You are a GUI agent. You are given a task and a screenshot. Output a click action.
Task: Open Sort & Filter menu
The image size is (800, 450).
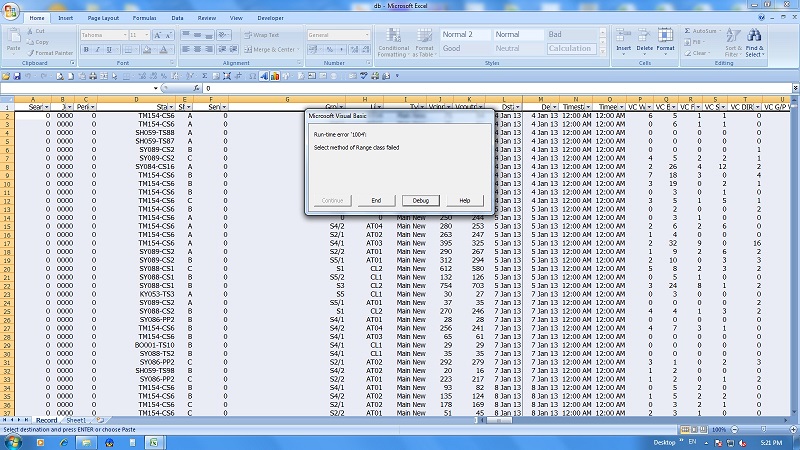pyautogui.click(x=733, y=42)
